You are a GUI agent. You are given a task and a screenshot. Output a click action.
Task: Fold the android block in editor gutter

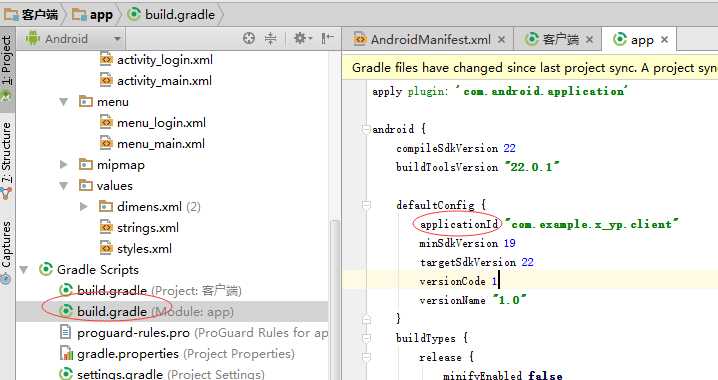tap(366, 130)
